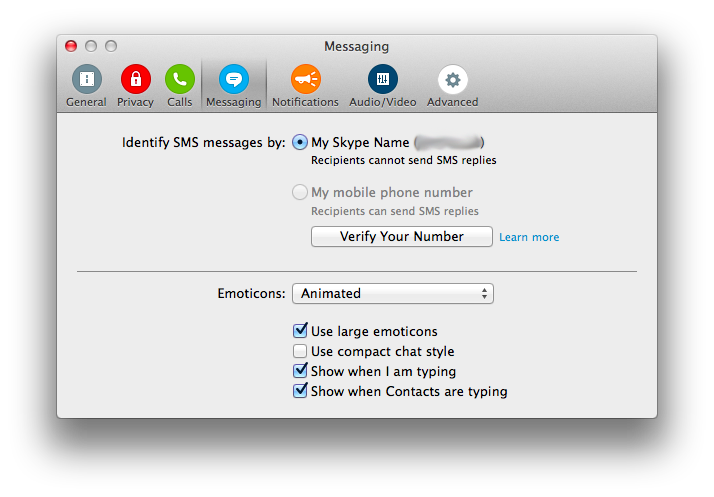Uncheck Show when Contacts are typing
This screenshot has width=714, height=497.
click(x=300, y=391)
